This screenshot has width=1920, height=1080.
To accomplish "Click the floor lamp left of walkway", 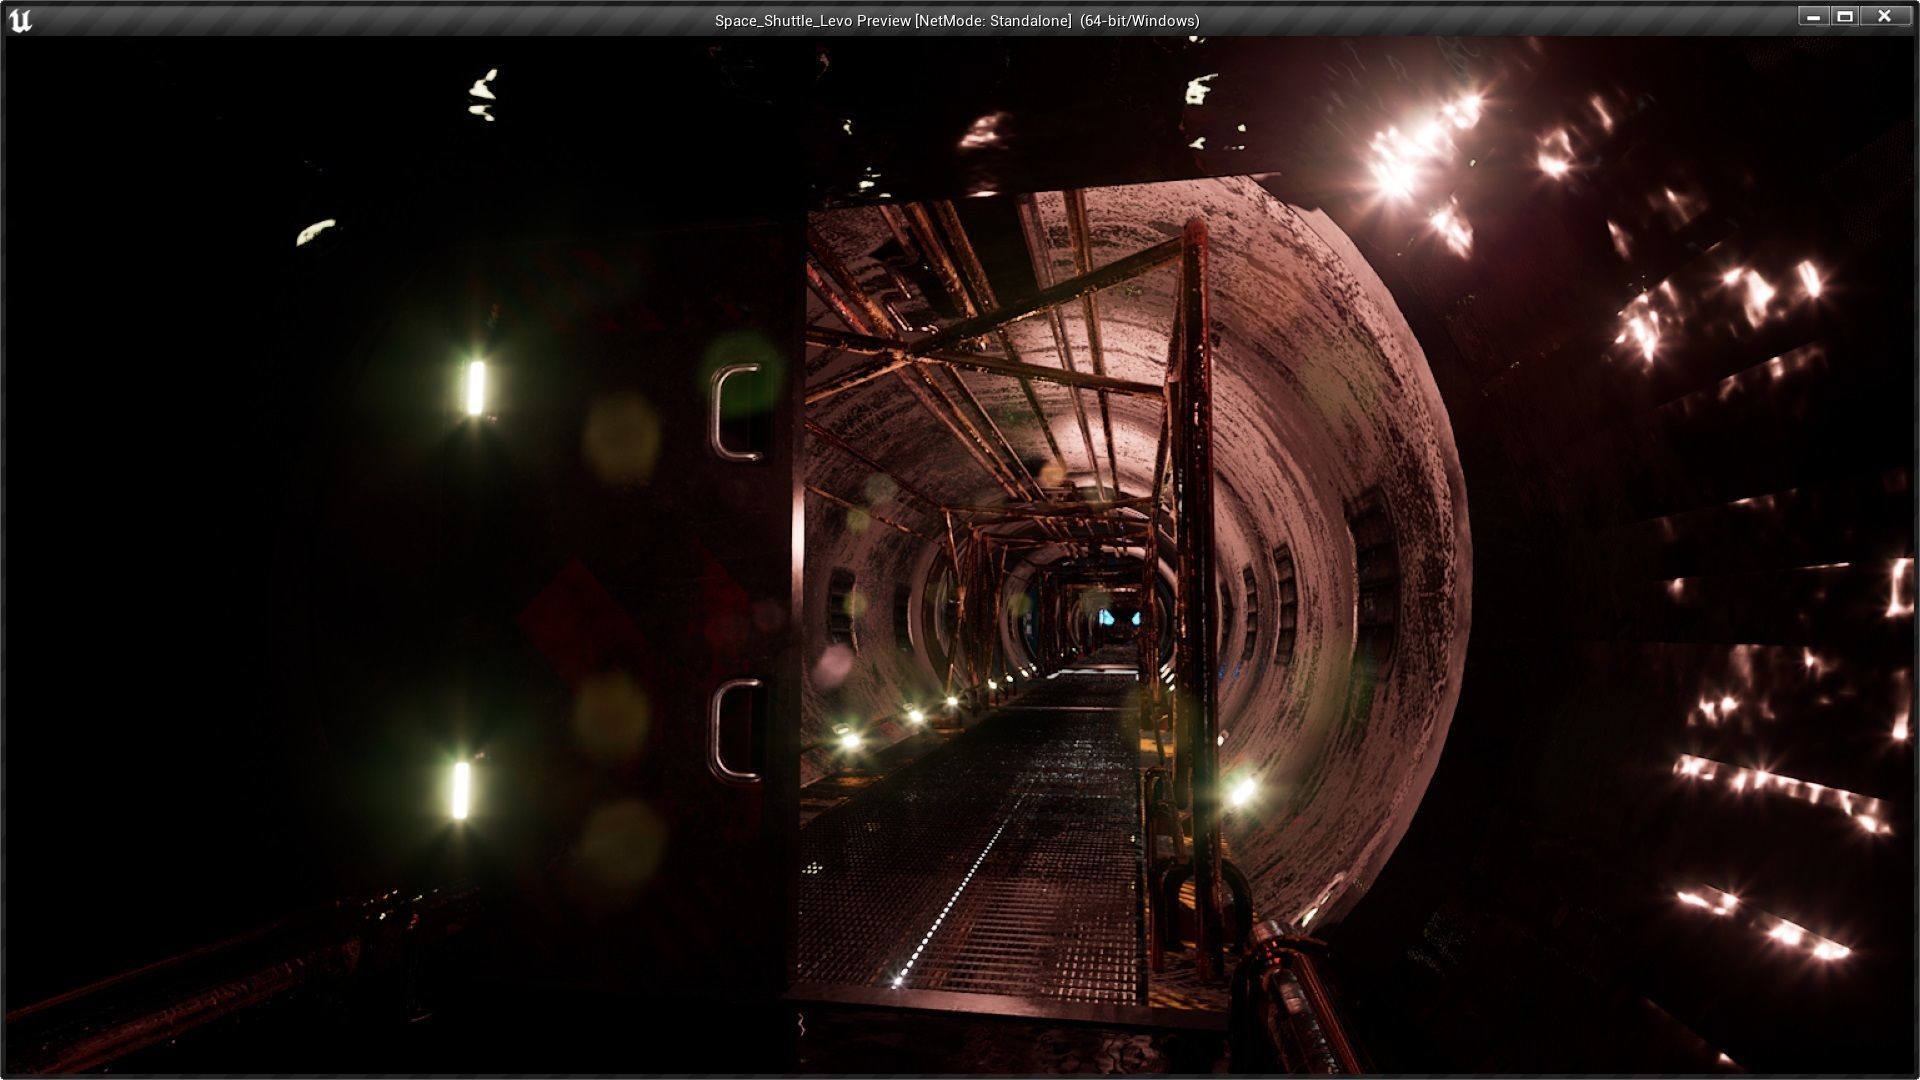I will 849,741.
